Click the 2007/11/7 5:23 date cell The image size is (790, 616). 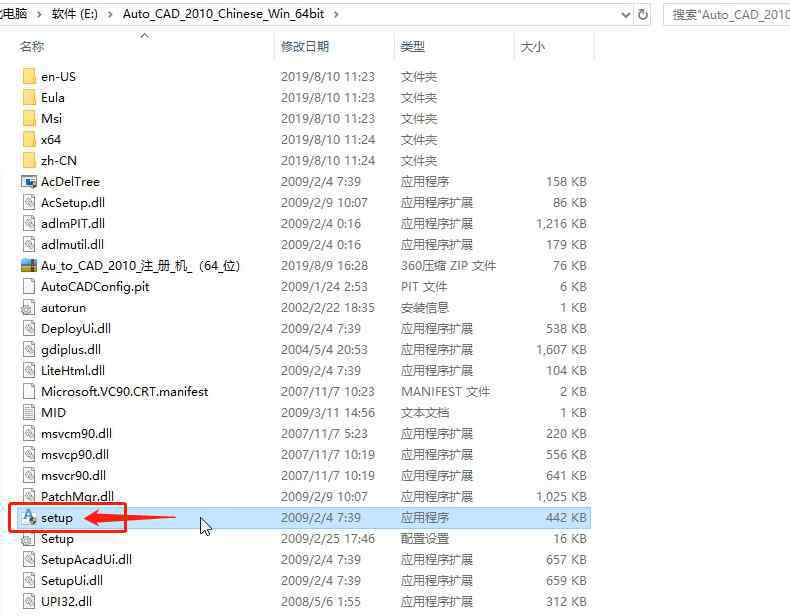pyautogui.click(x=324, y=434)
